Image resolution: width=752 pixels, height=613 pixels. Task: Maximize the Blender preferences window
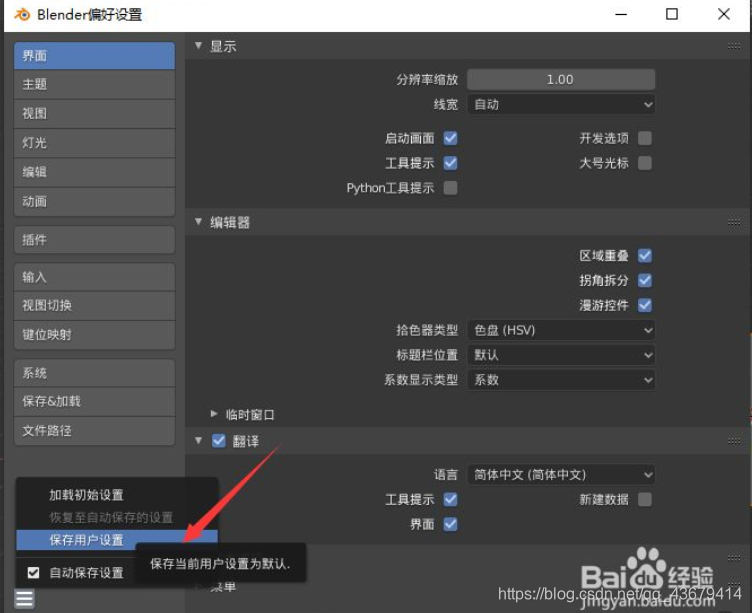[672, 14]
